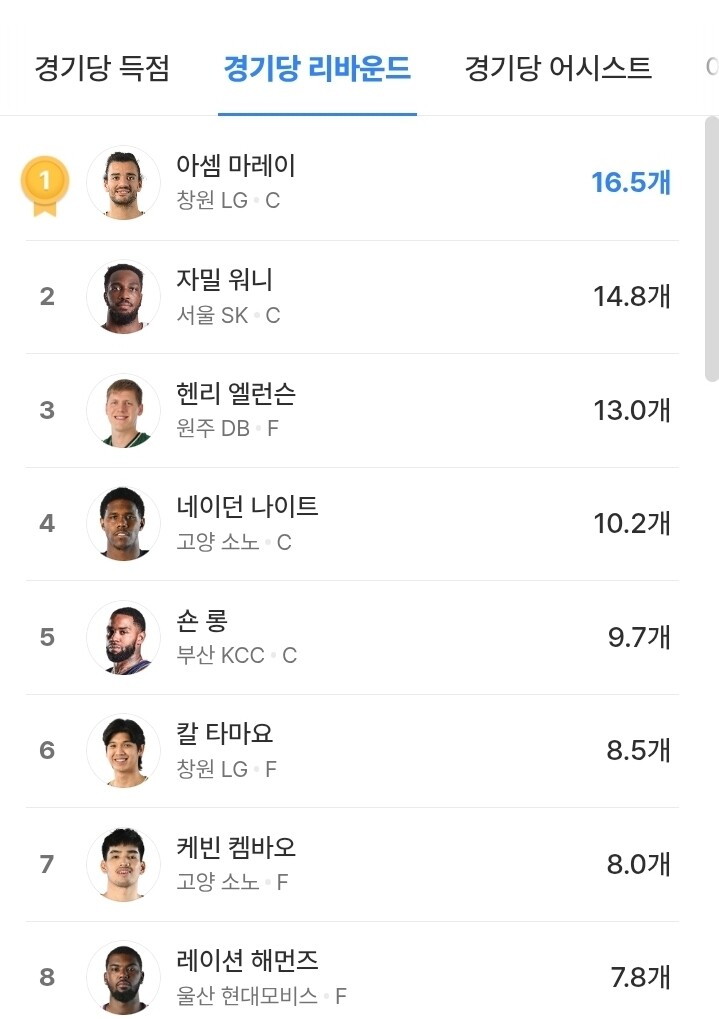Click 칼 타마요 avatar image
This screenshot has height=1019, width=719.
(123, 750)
